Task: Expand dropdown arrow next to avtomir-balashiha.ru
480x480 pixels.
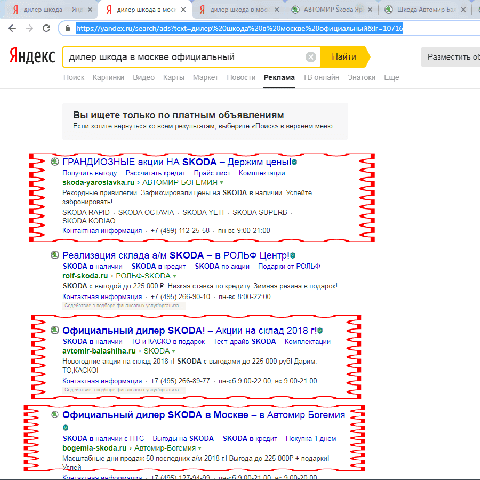Action: tap(173, 351)
